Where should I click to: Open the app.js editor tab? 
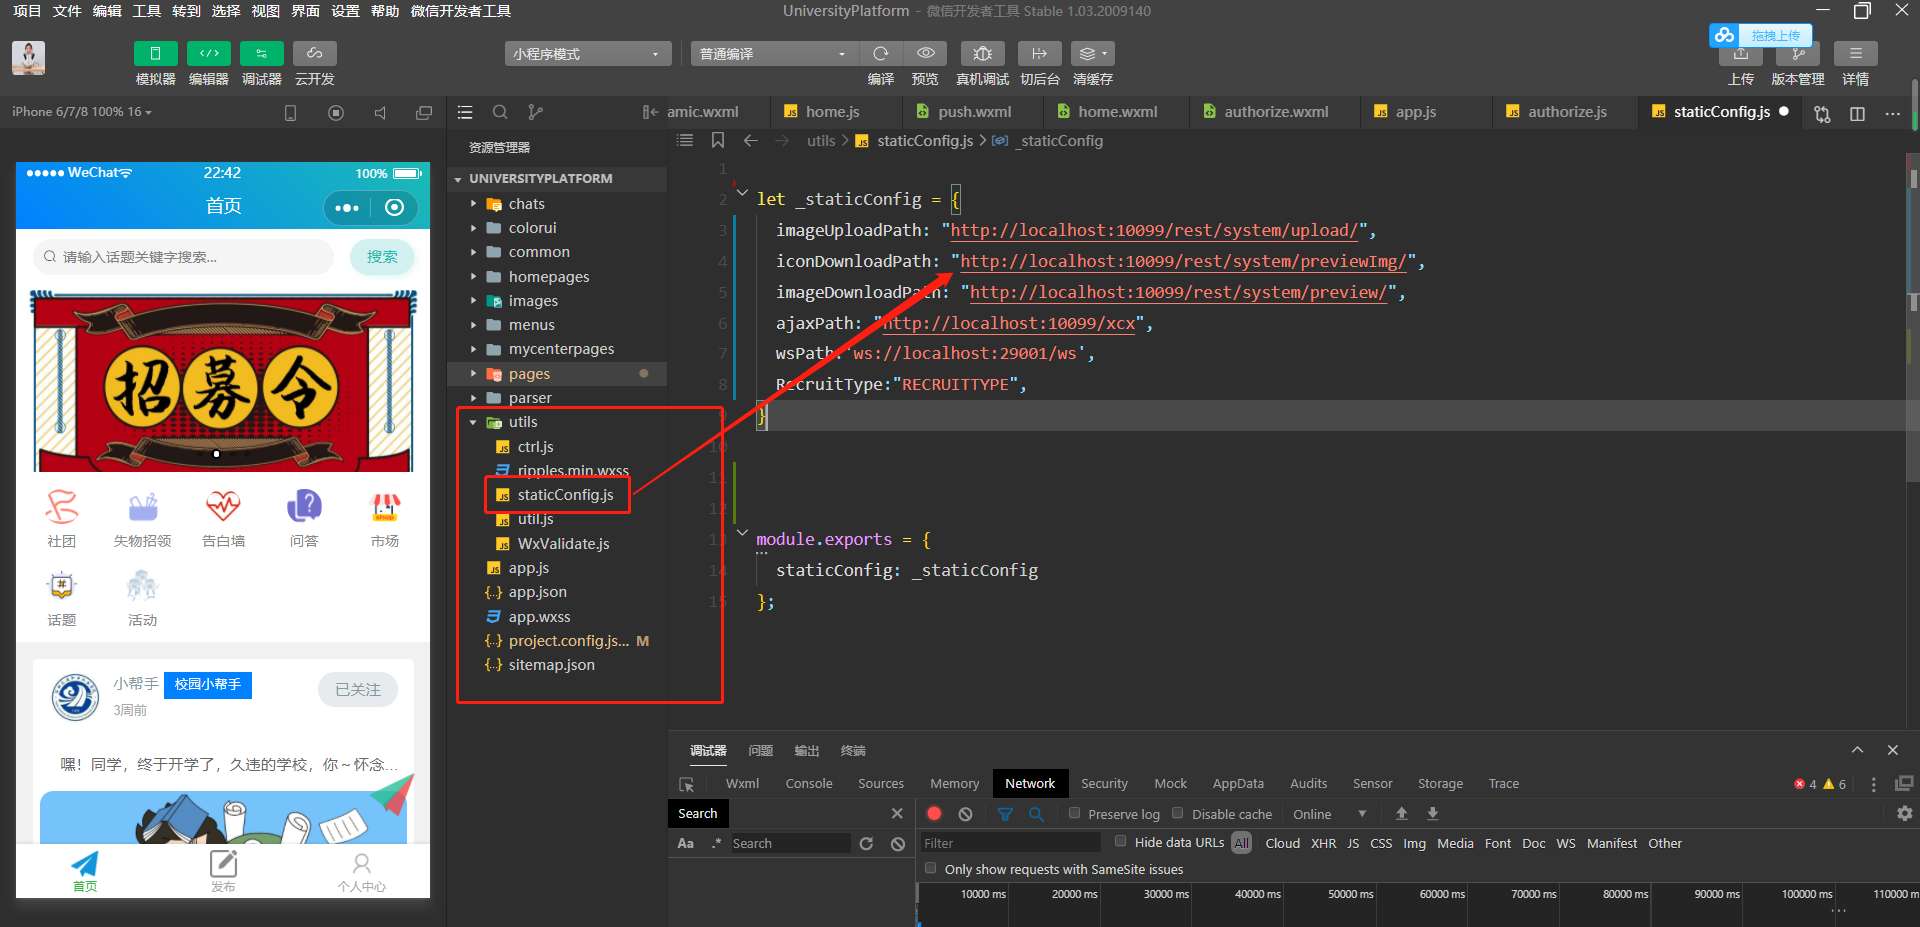pos(1415,112)
